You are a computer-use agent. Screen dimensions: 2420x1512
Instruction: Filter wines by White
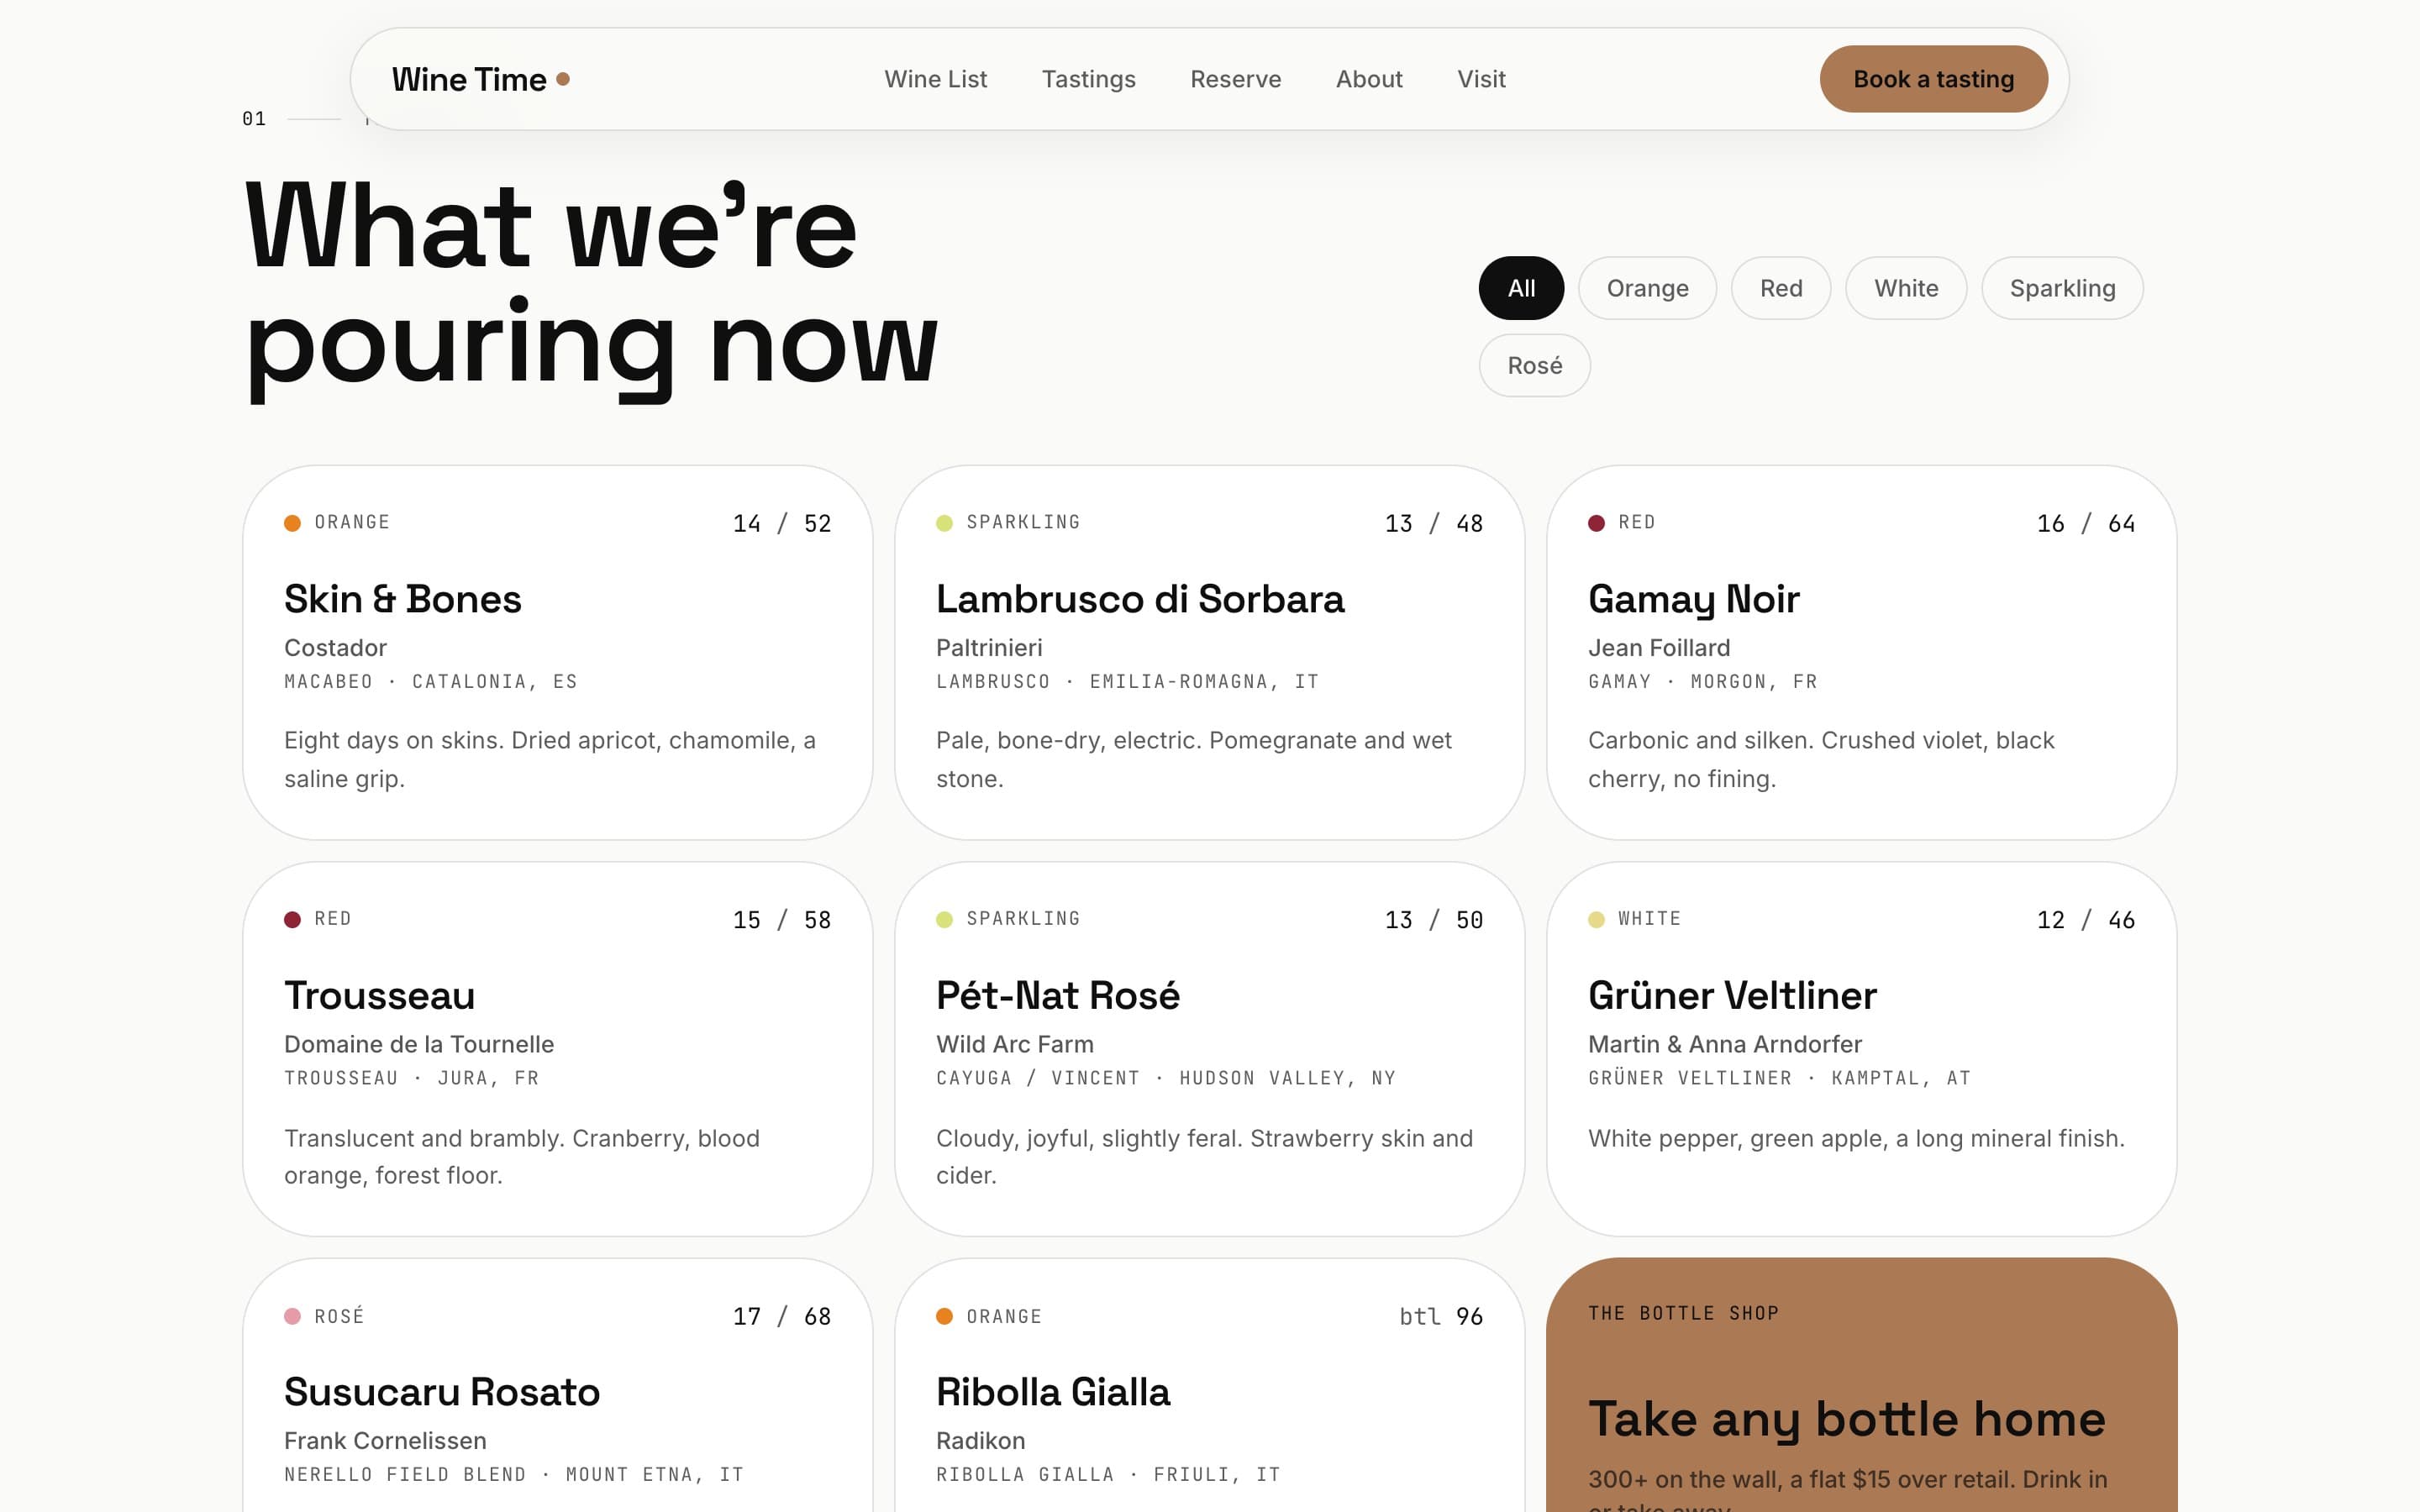click(1906, 288)
